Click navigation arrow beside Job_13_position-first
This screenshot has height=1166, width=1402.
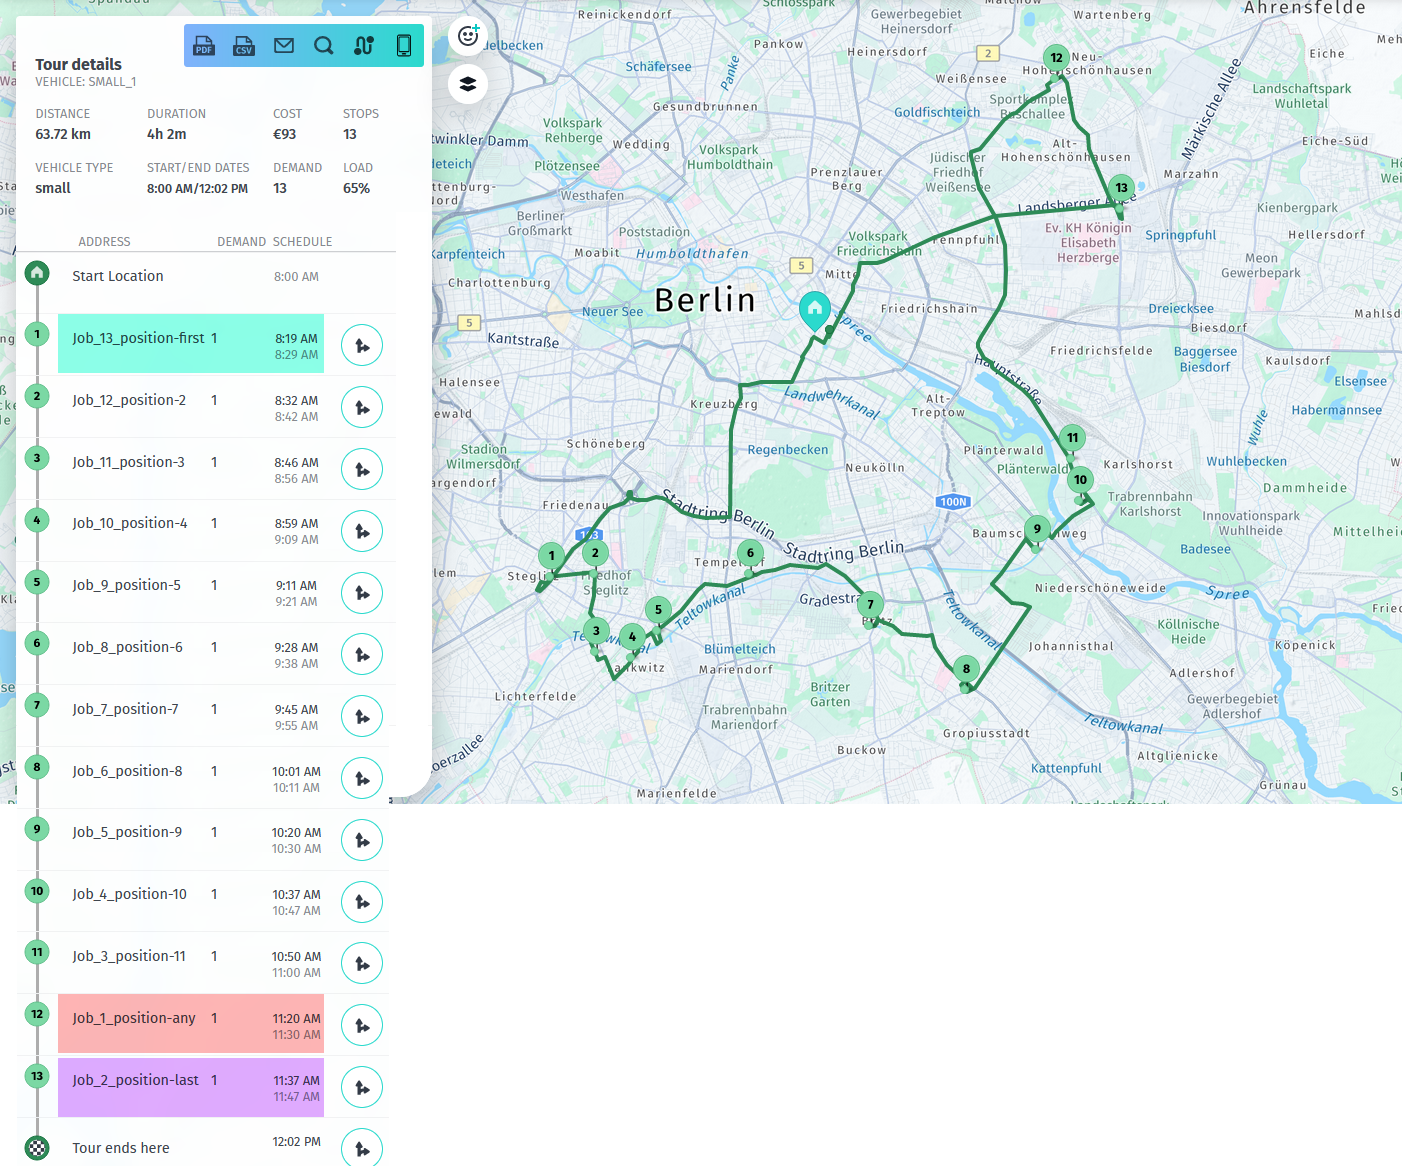click(x=362, y=345)
